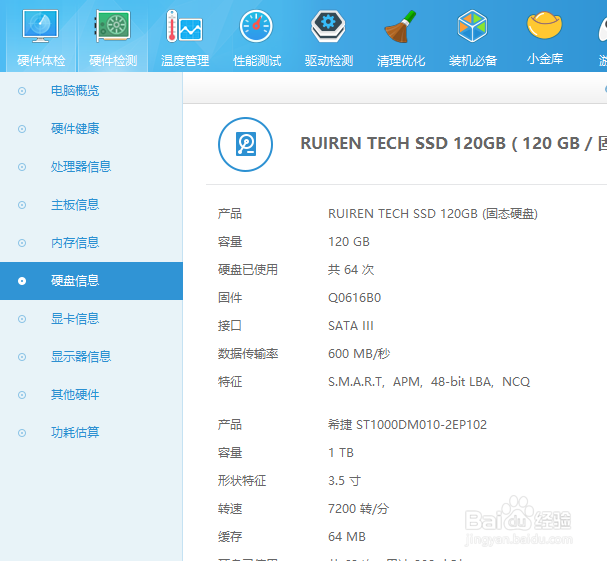This screenshot has height=561, width=607.
Task: Open 装机必备 cube icon
Action: click(472, 26)
